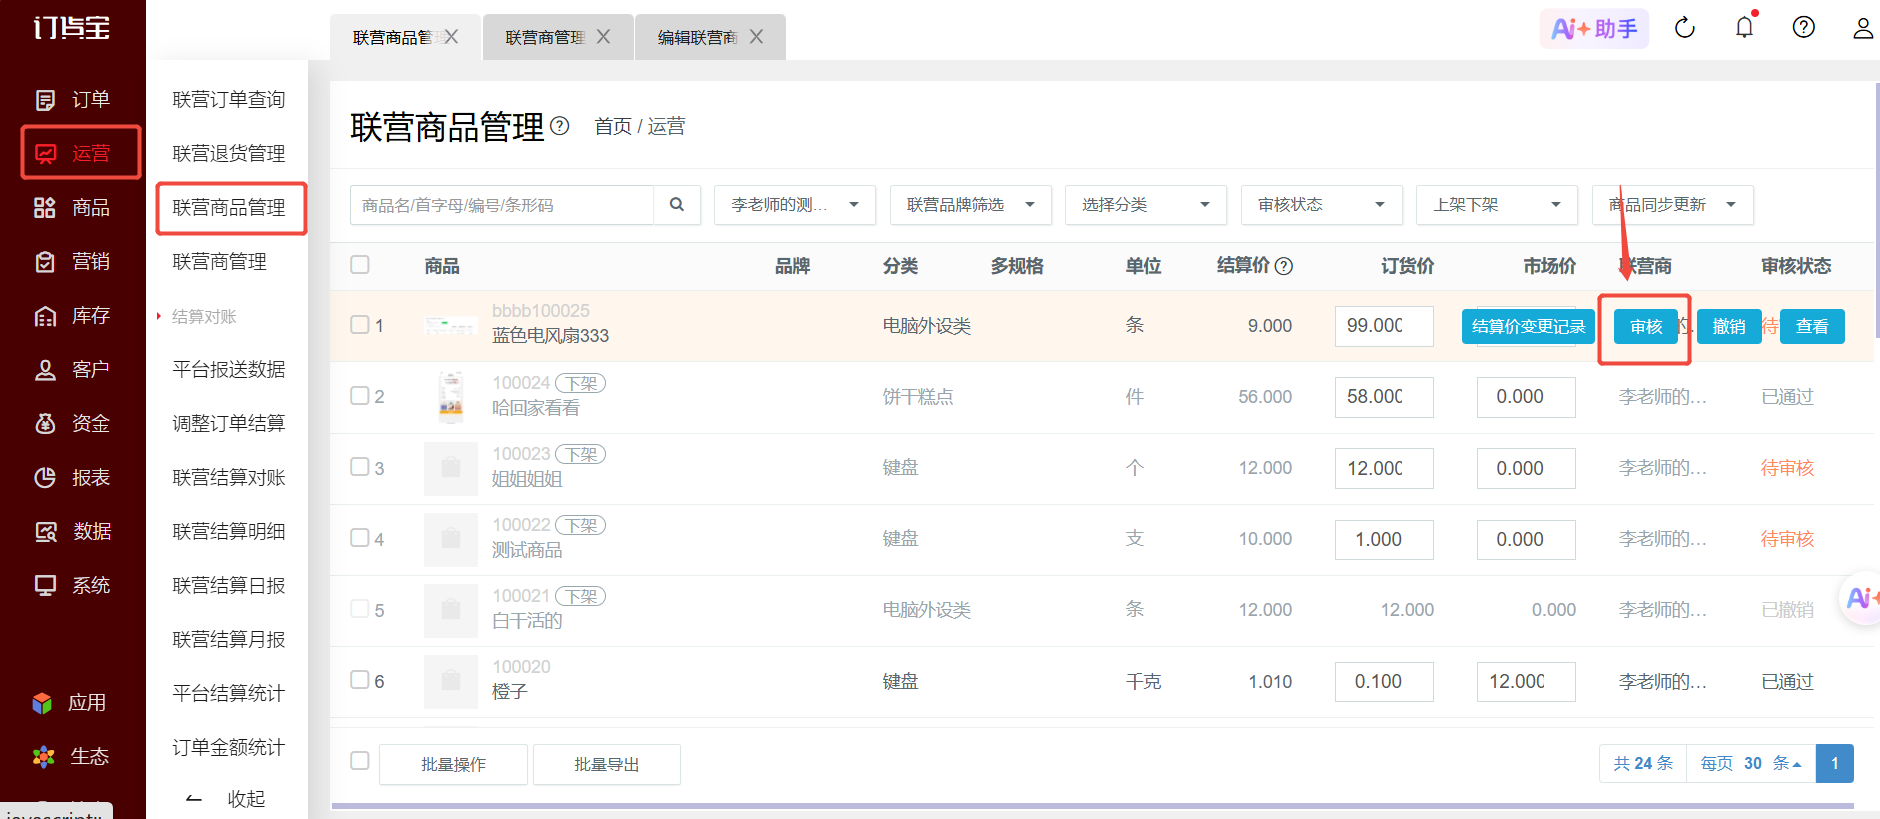Open the 报表 chart icon

(45, 478)
